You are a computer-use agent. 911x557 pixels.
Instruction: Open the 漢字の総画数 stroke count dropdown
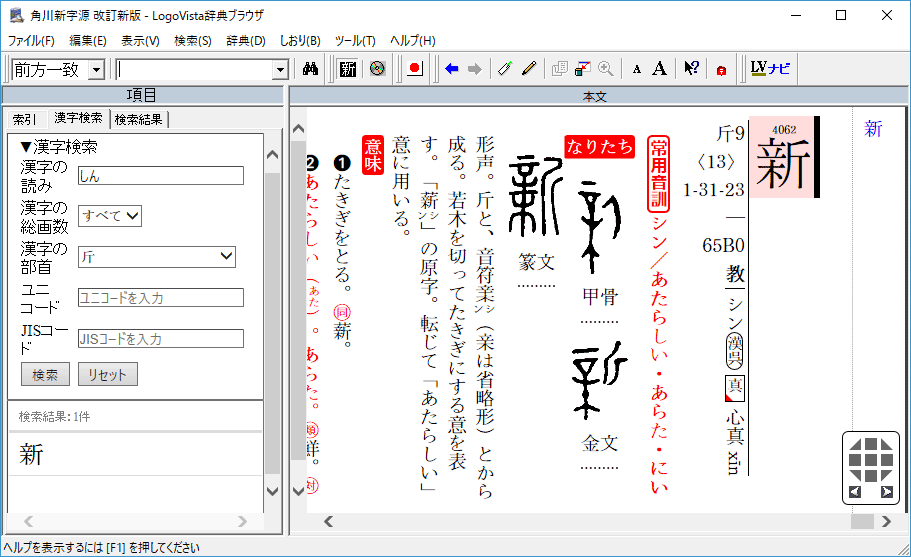click(x=111, y=216)
